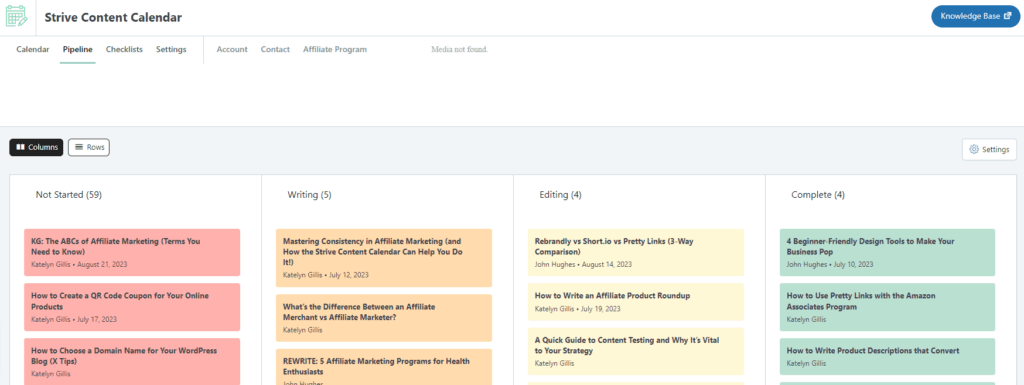The width and height of the screenshot is (1024, 385).
Task: Go to the Checklists tab
Action: pos(124,50)
